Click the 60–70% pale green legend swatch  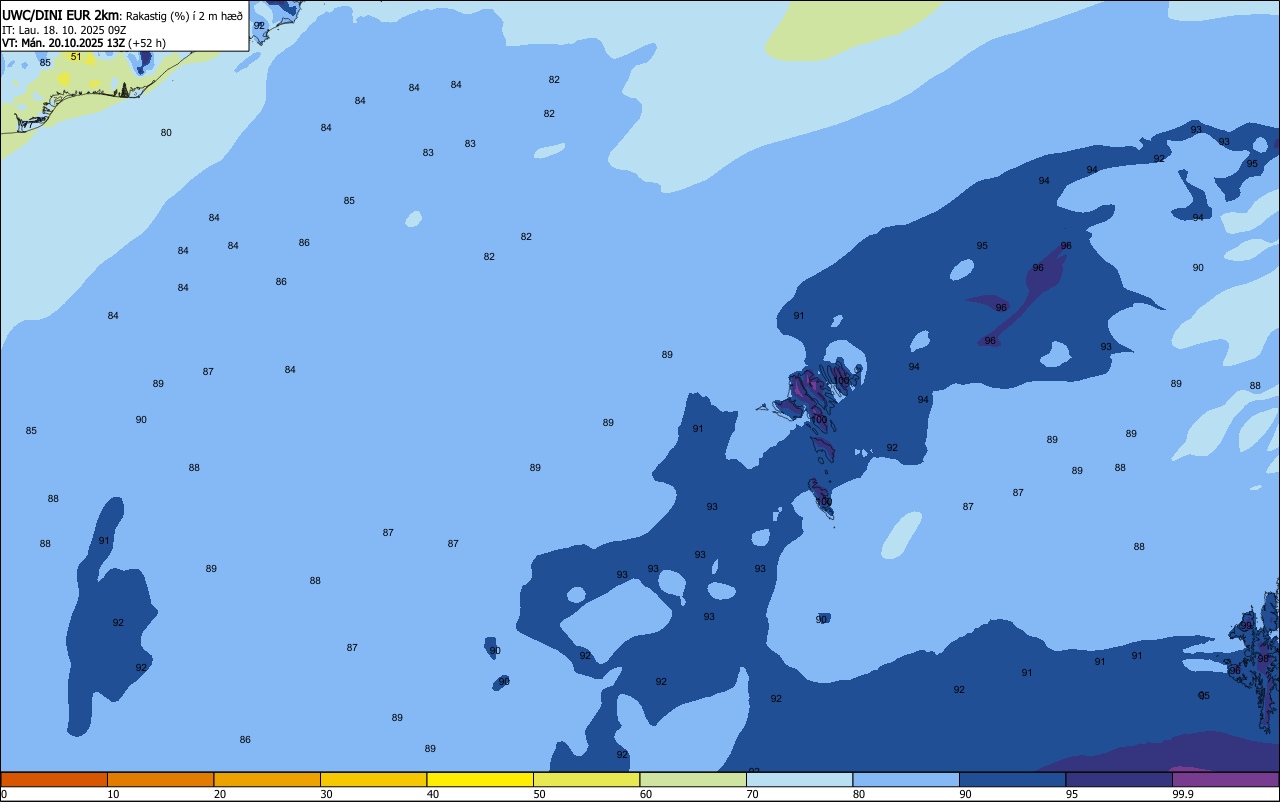(x=693, y=779)
